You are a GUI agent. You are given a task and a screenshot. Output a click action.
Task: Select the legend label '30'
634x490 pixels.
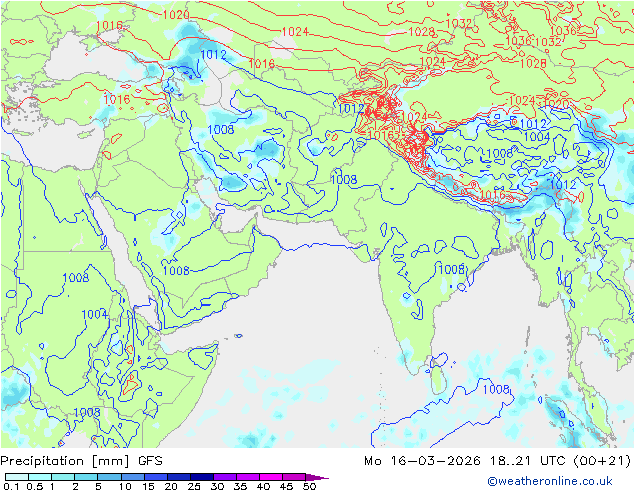tap(217, 486)
